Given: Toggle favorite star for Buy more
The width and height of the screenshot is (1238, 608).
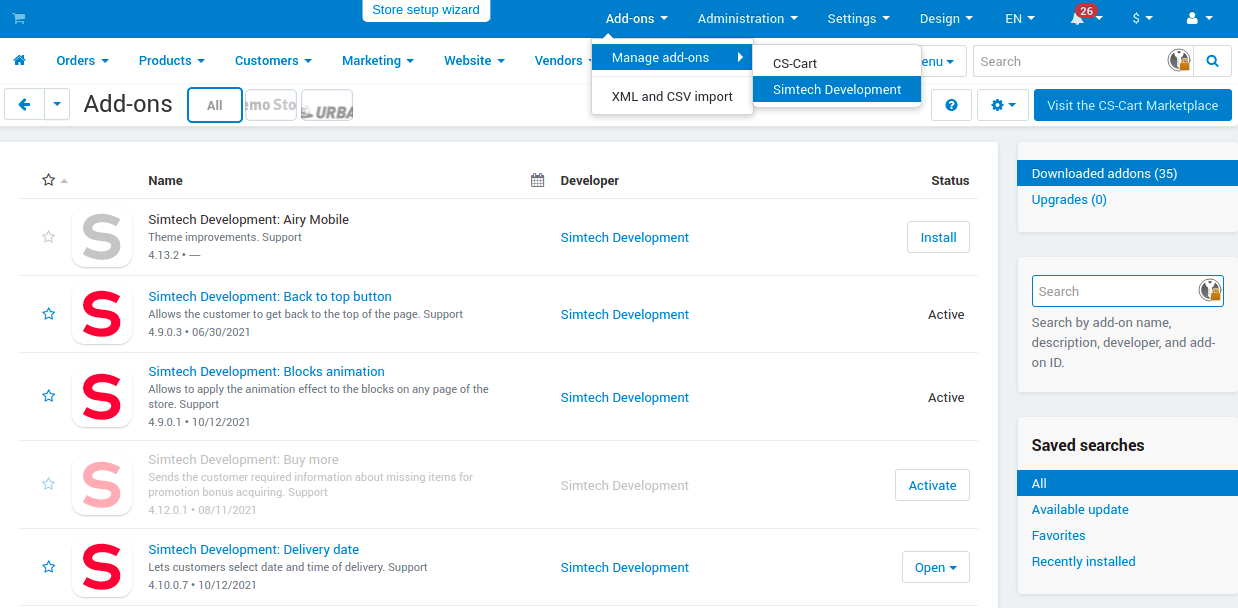Looking at the screenshot, I should point(48,484).
